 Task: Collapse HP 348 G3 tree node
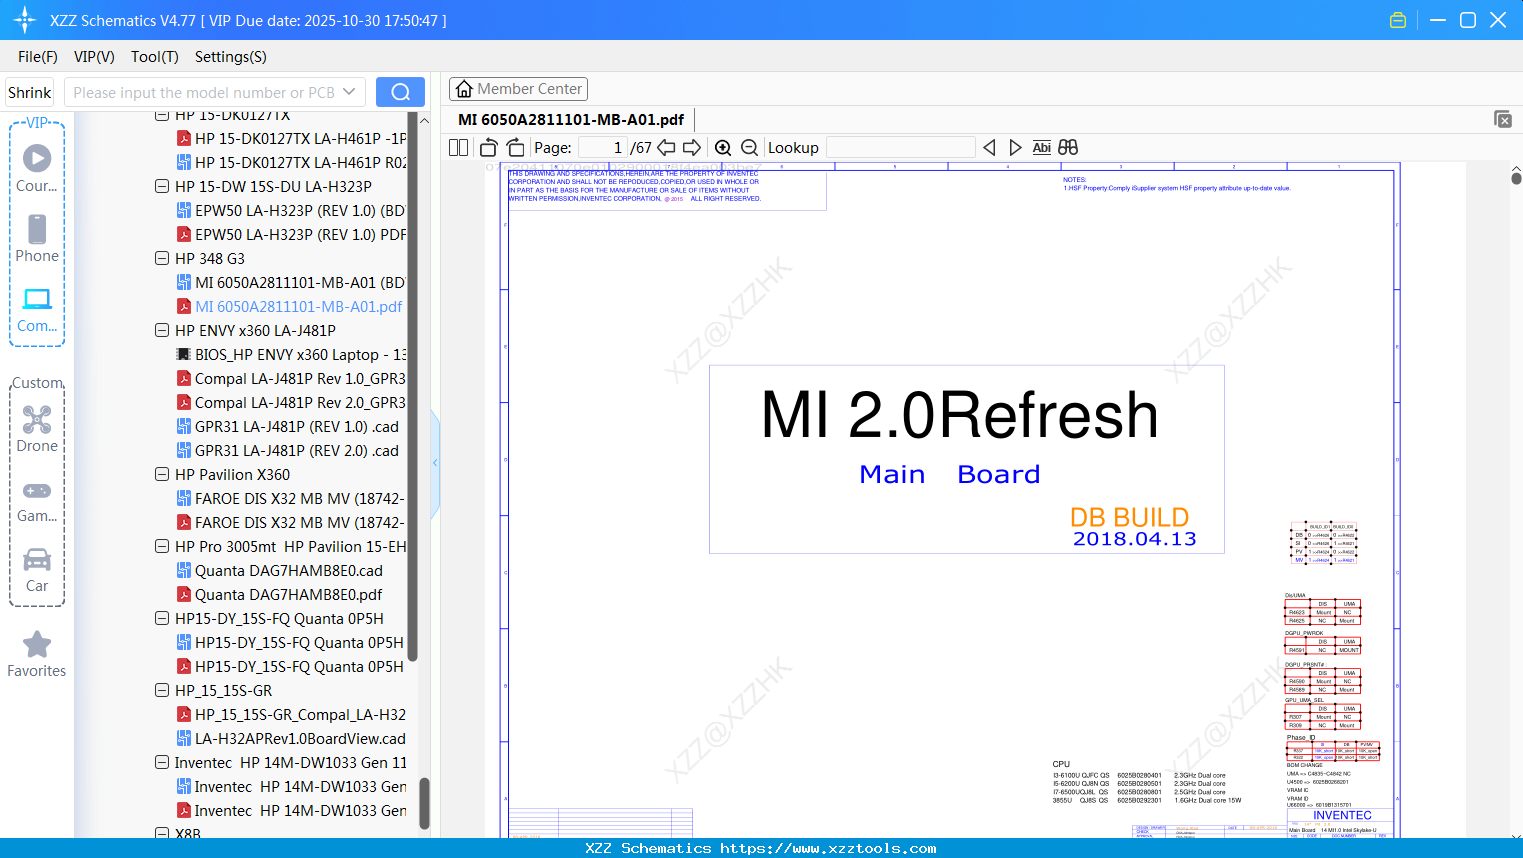pyautogui.click(x=162, y=258)
